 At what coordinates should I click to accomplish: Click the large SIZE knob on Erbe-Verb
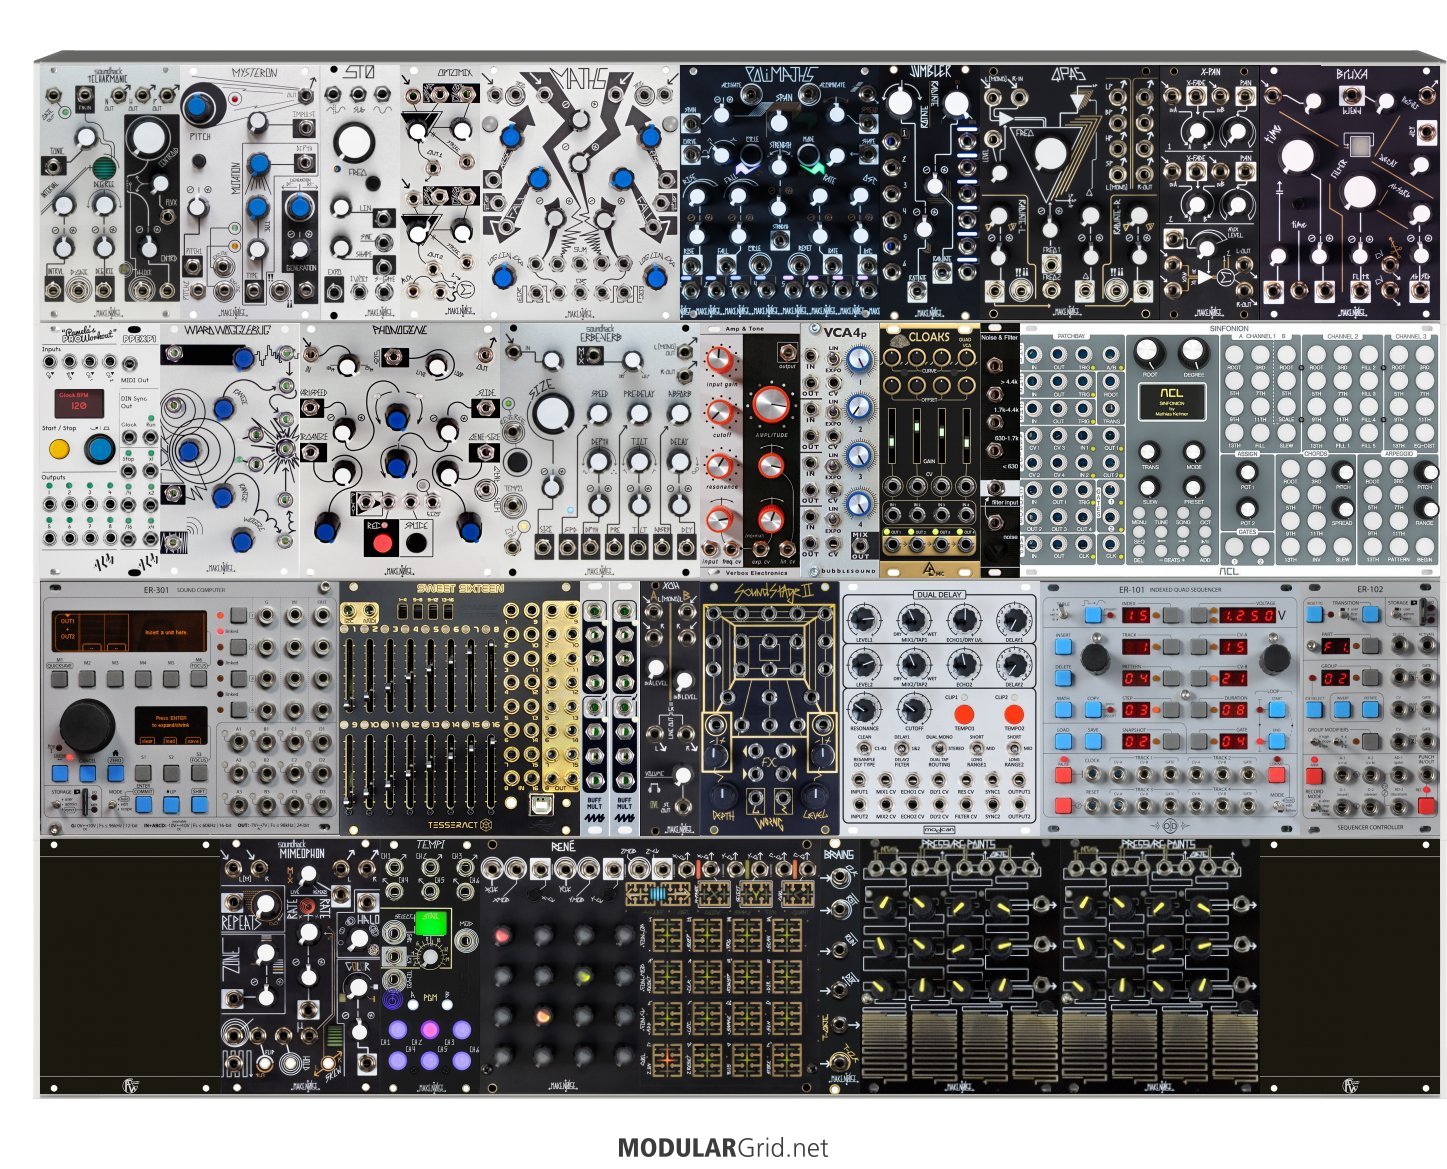pyautogui.click(x=552, y=413)
